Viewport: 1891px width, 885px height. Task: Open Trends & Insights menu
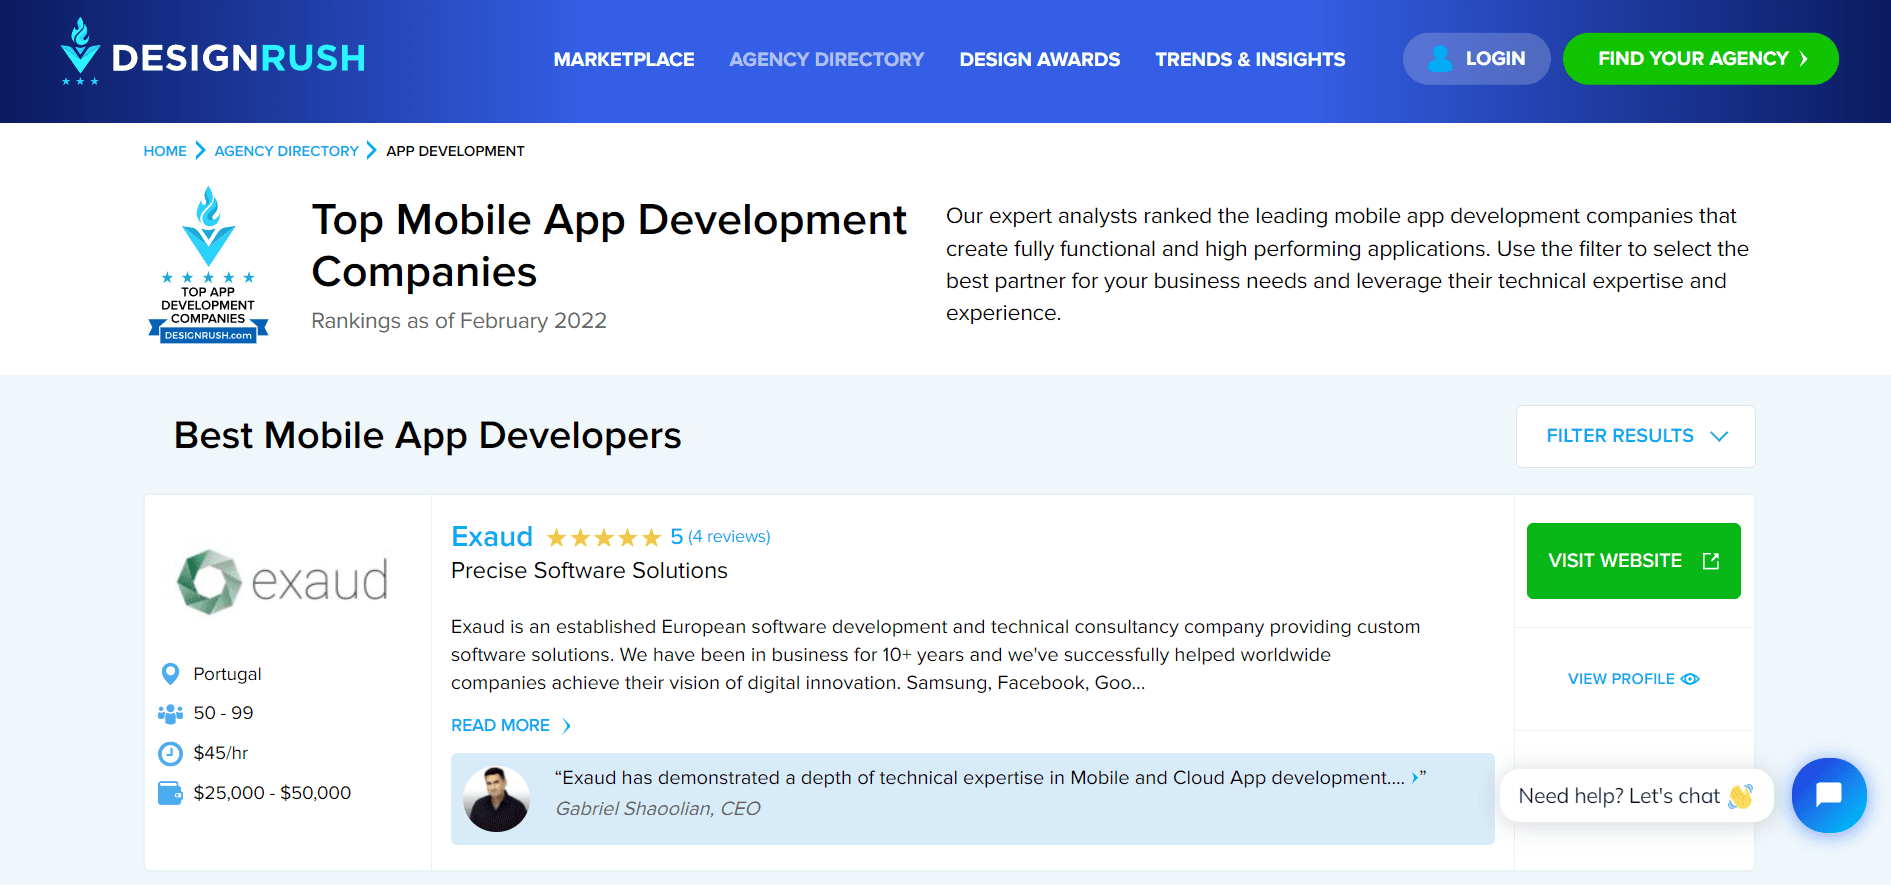[1250, 59]
